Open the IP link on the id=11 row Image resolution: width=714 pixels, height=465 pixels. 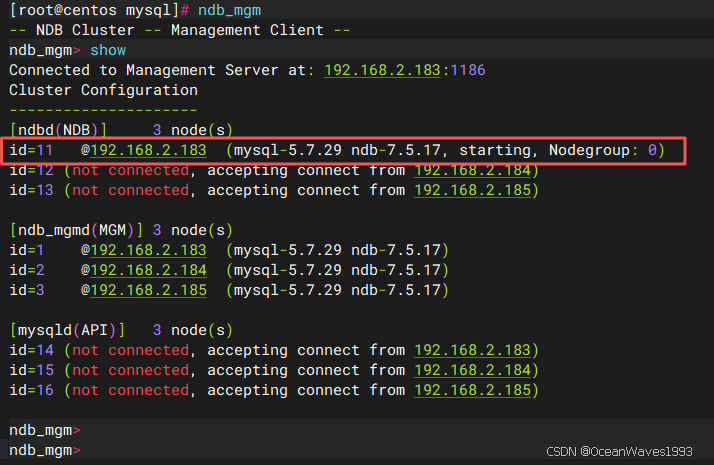(x=148, y=150)
